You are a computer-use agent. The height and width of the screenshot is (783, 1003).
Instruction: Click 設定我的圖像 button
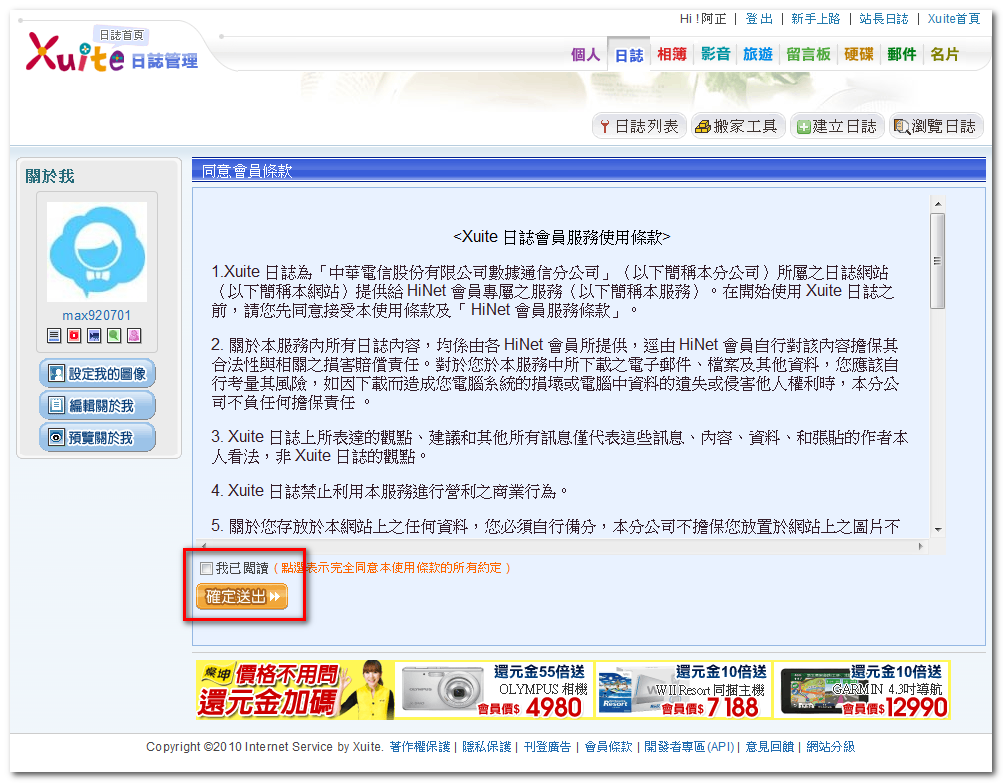[97, 374]
